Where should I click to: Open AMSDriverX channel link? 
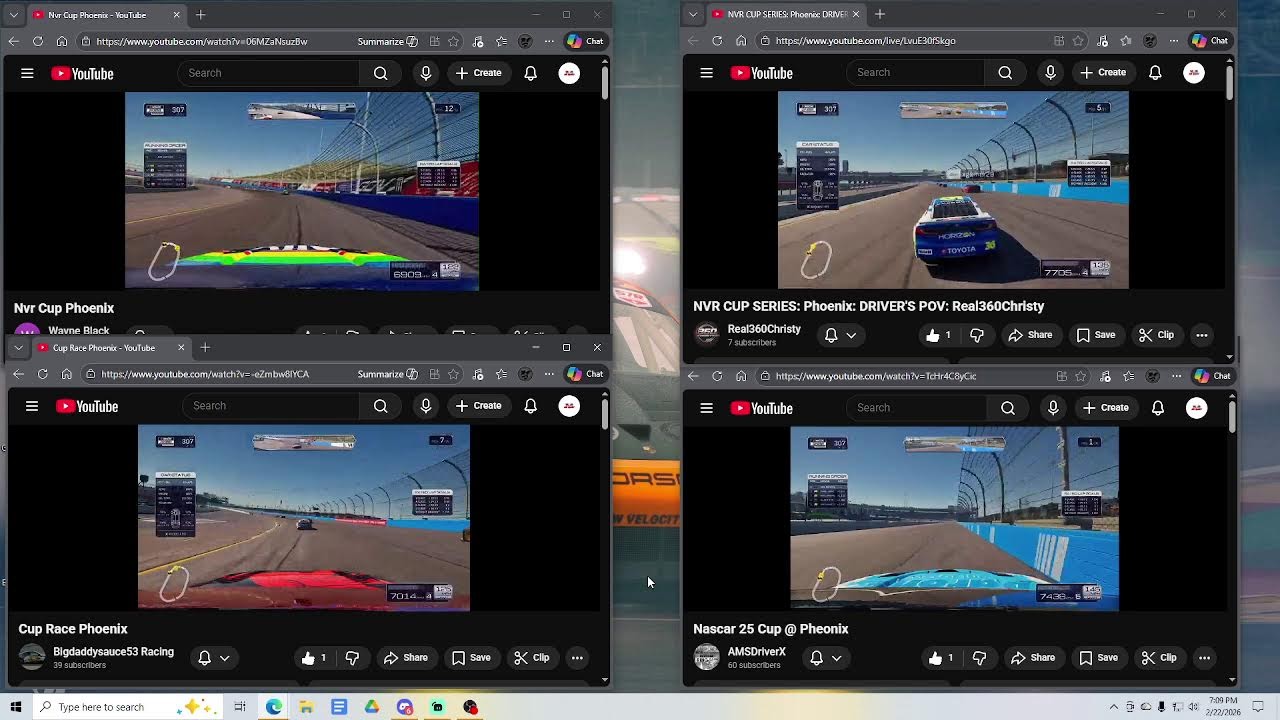click(757, 652)
